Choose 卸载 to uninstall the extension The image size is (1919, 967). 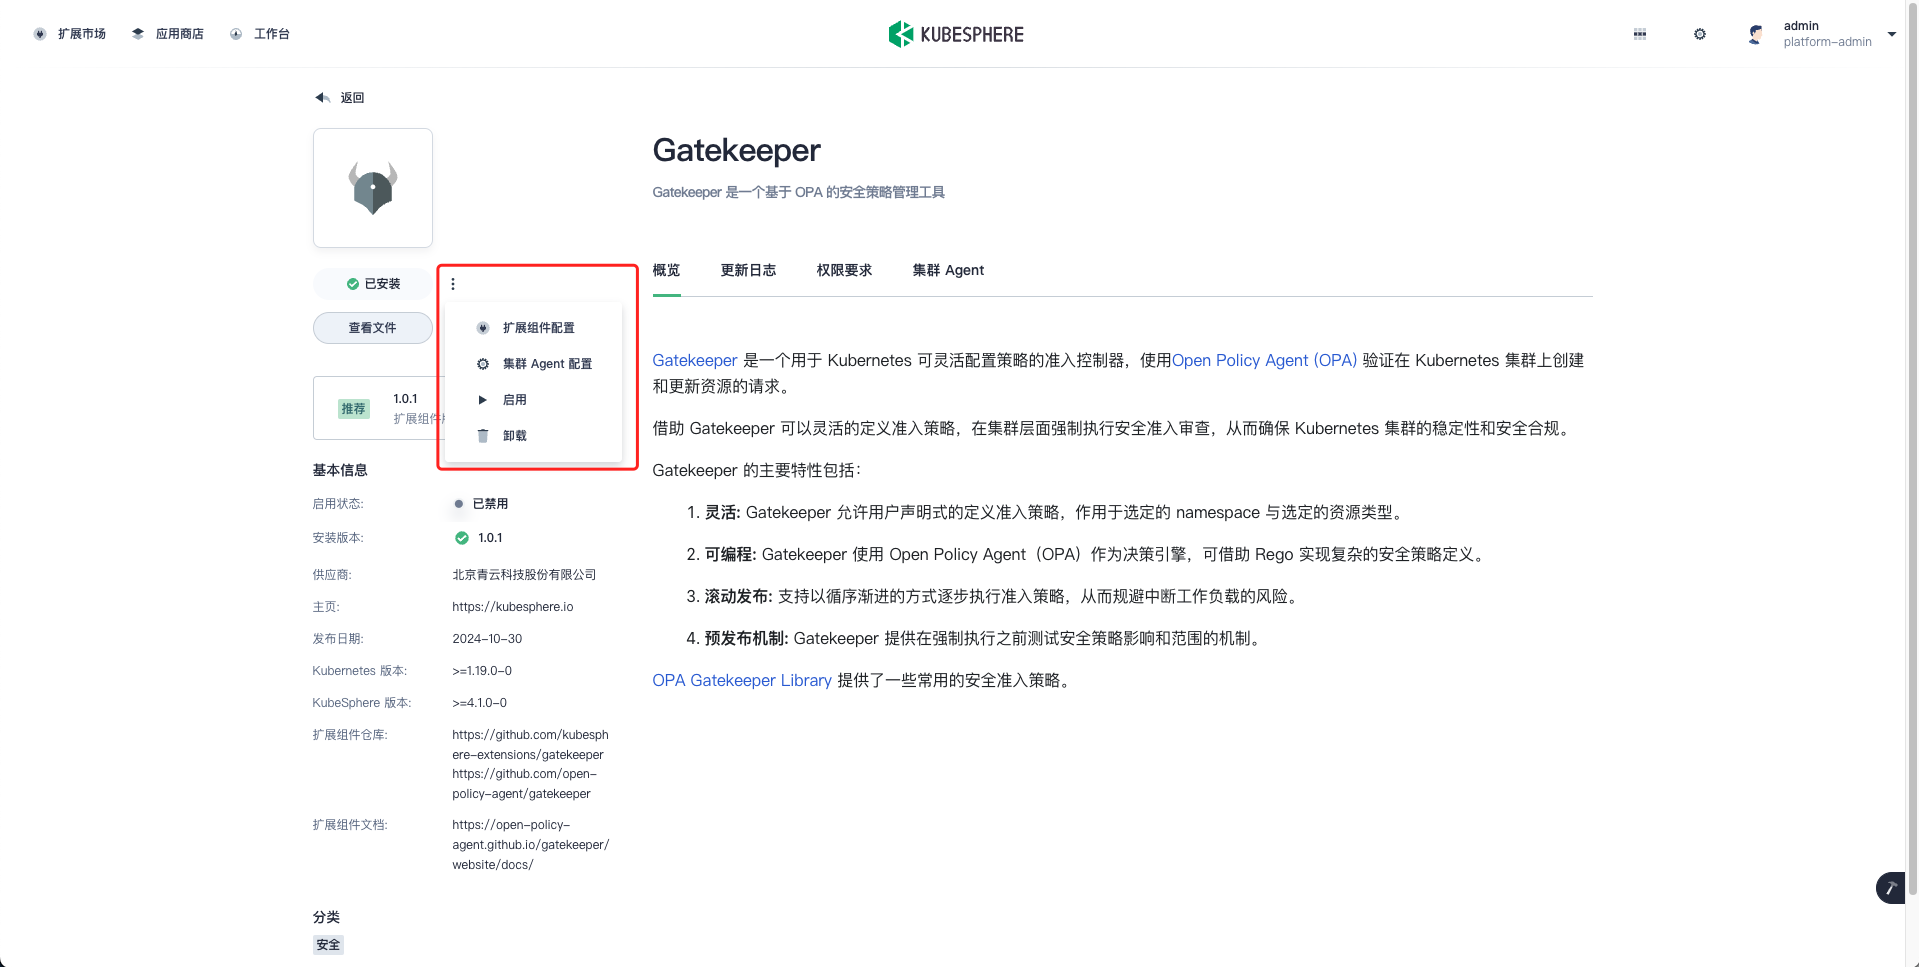[x=534, y=436]
